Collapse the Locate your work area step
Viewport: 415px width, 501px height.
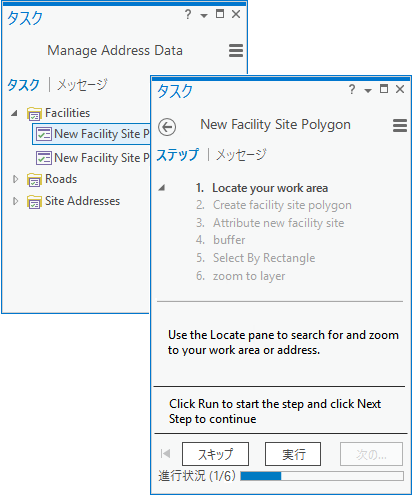162,188
